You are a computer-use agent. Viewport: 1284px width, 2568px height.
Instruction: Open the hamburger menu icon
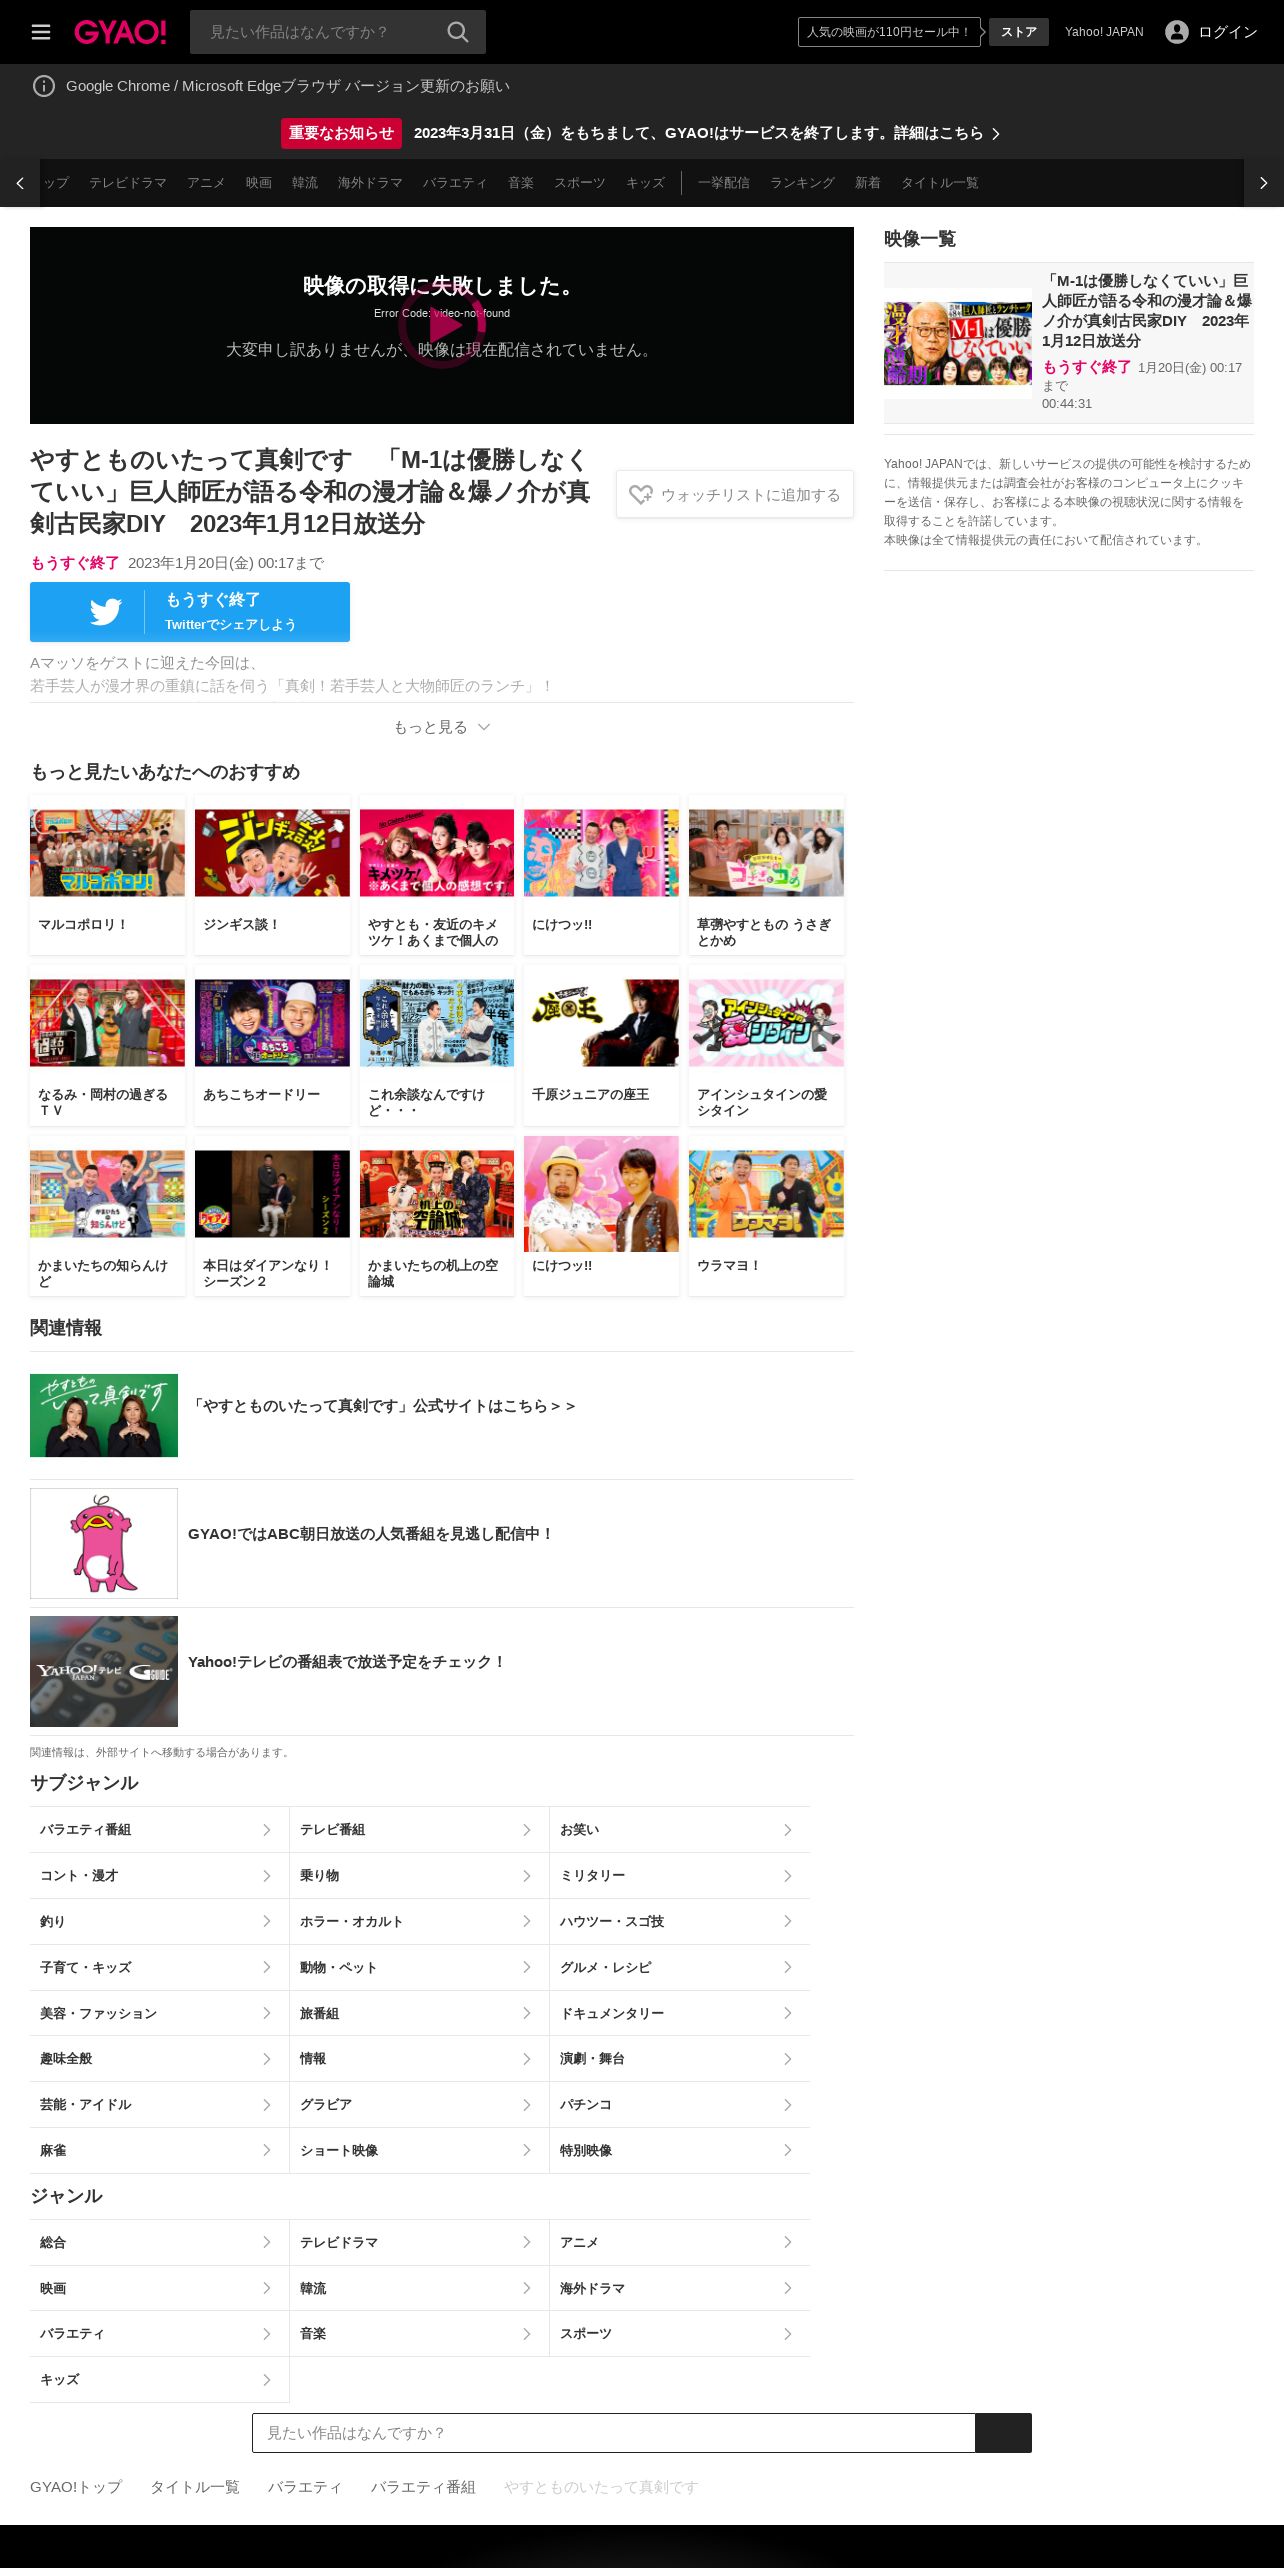coord(41,32)
